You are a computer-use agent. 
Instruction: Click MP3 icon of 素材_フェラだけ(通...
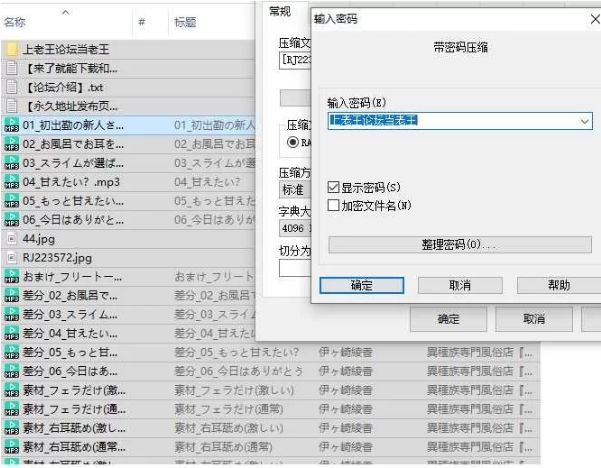point(11,409)
